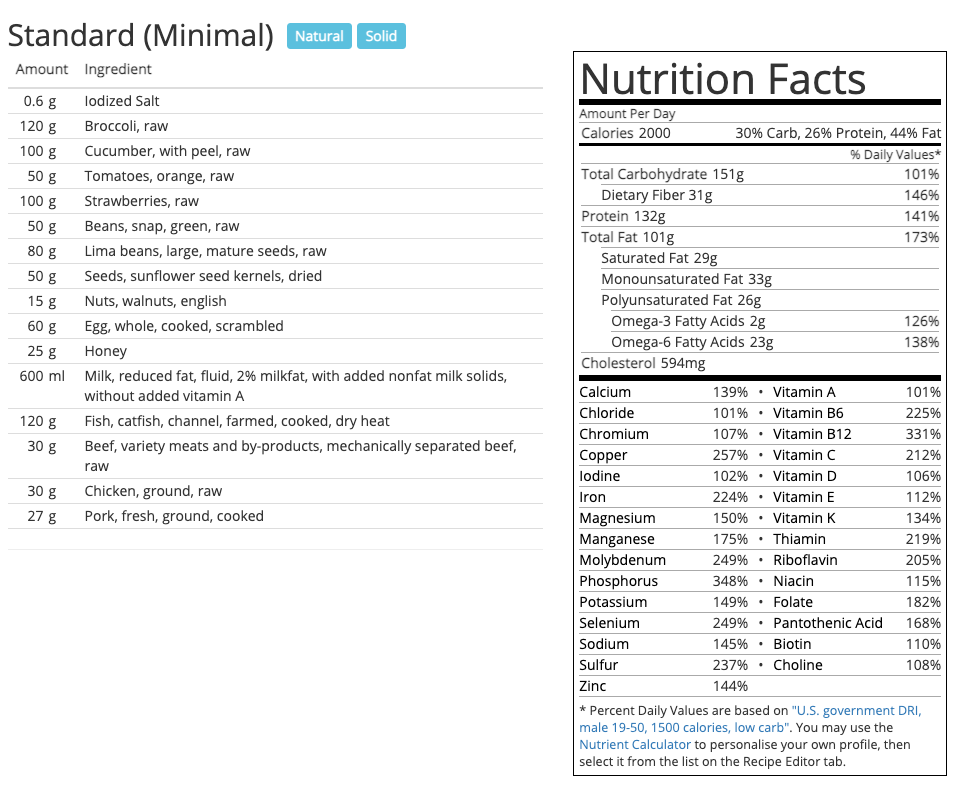Click the Calories 2000 line
Viewport: 957px width, 800px height.
626,133
